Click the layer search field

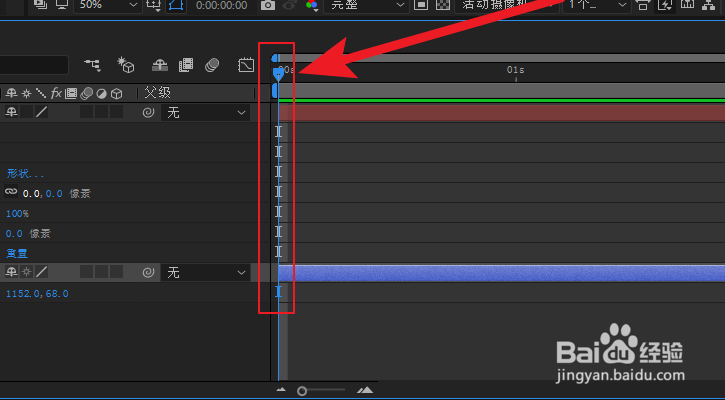point(34,65)
